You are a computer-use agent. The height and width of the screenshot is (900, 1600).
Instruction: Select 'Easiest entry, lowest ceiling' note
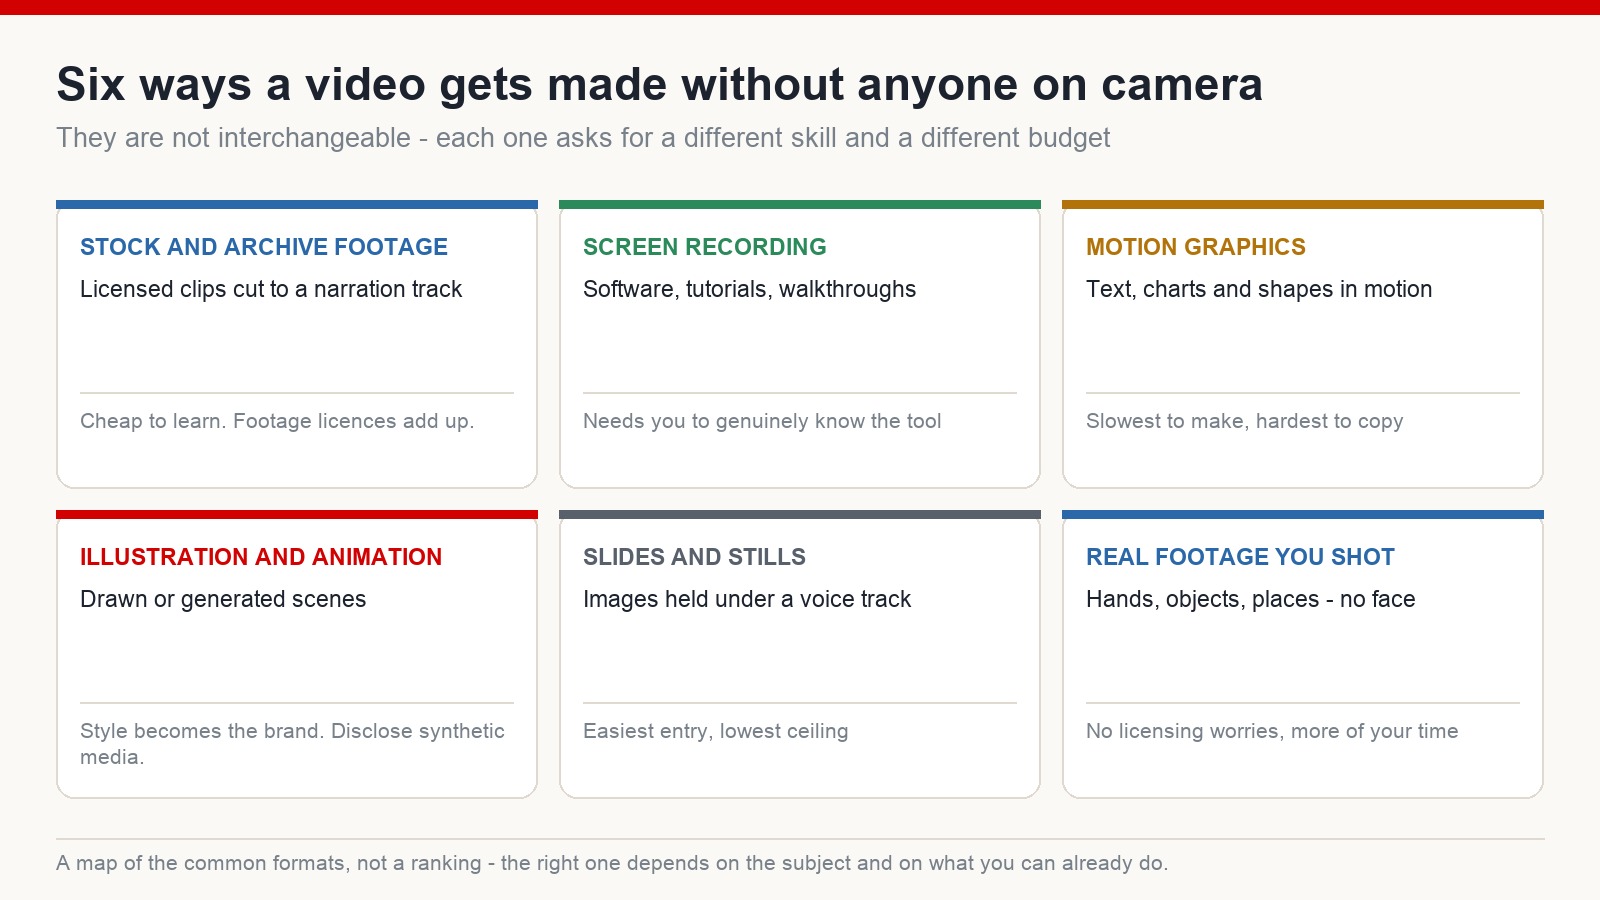click(716, 731)
